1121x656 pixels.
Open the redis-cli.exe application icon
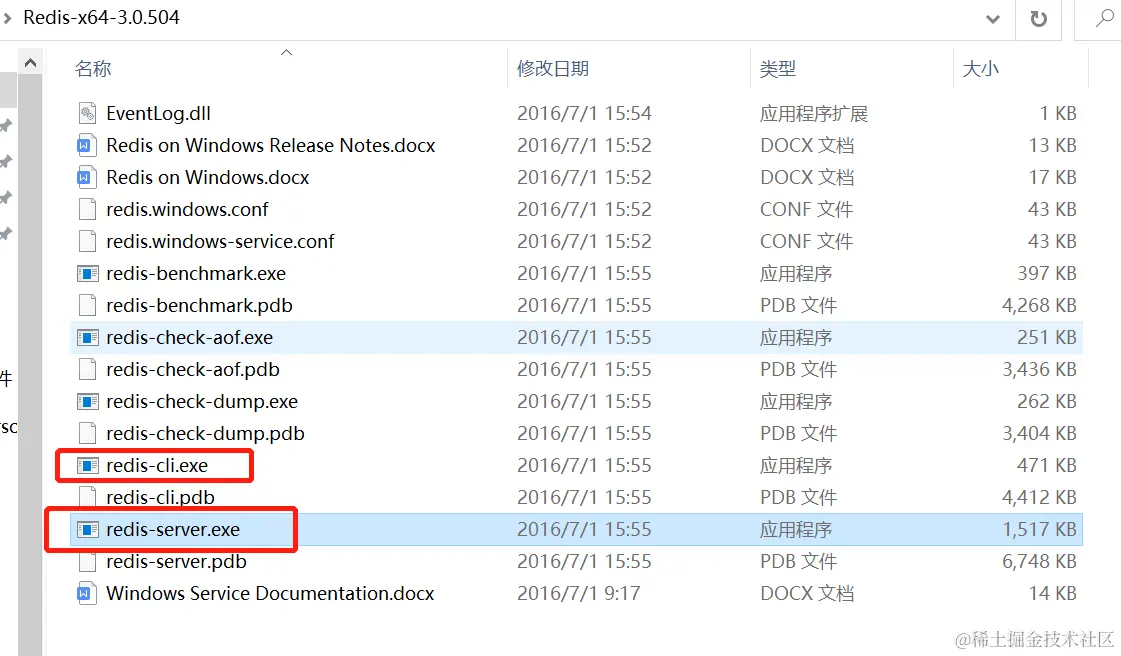click(88, 465)
